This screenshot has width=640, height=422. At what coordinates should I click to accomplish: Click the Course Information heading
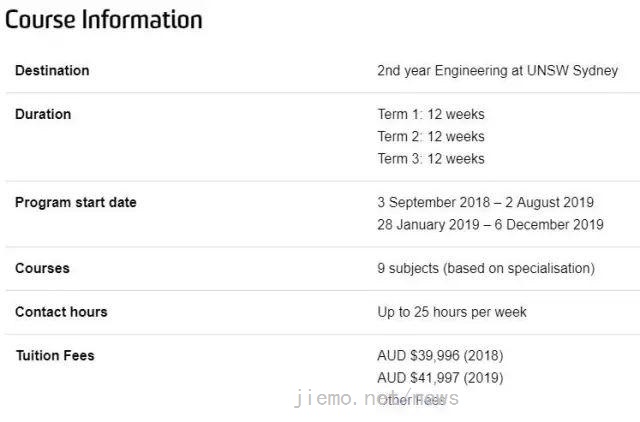coord(104,20)
